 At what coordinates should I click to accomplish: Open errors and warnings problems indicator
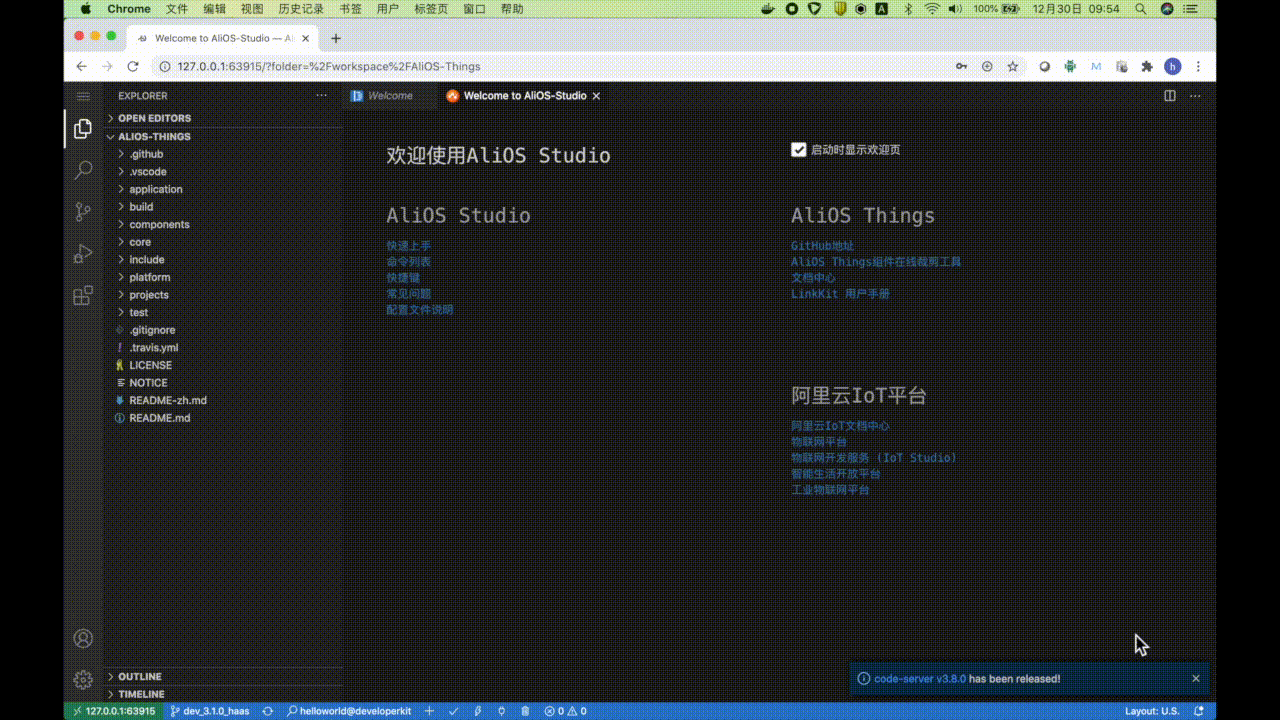(x=565, y=711)
